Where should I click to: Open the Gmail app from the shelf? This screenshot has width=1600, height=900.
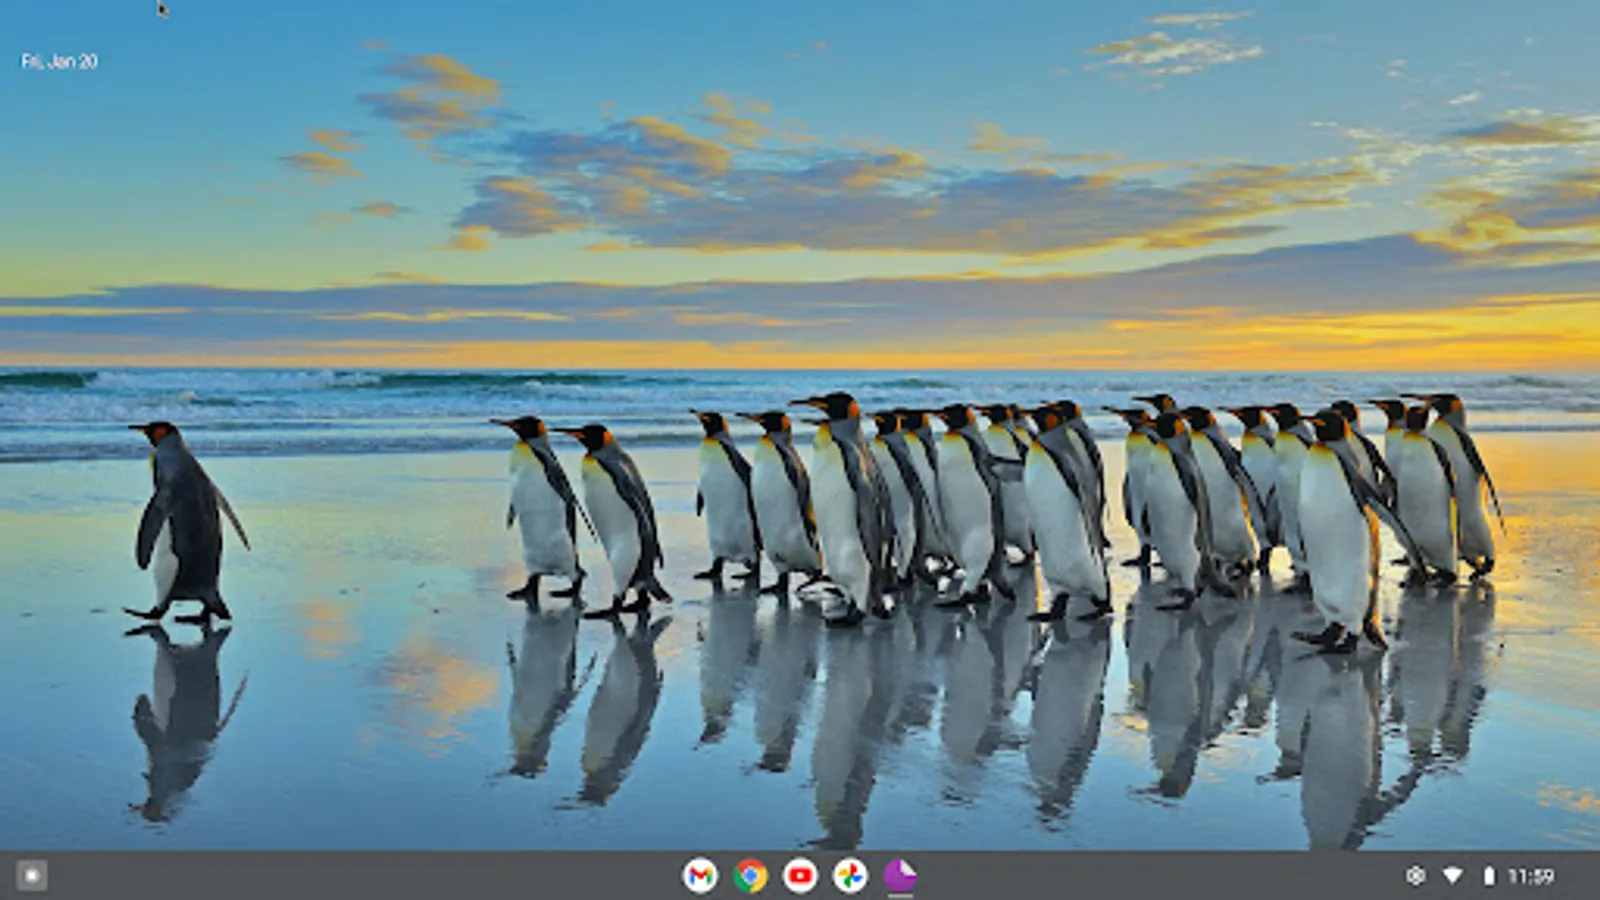click(x=700, y=876)
